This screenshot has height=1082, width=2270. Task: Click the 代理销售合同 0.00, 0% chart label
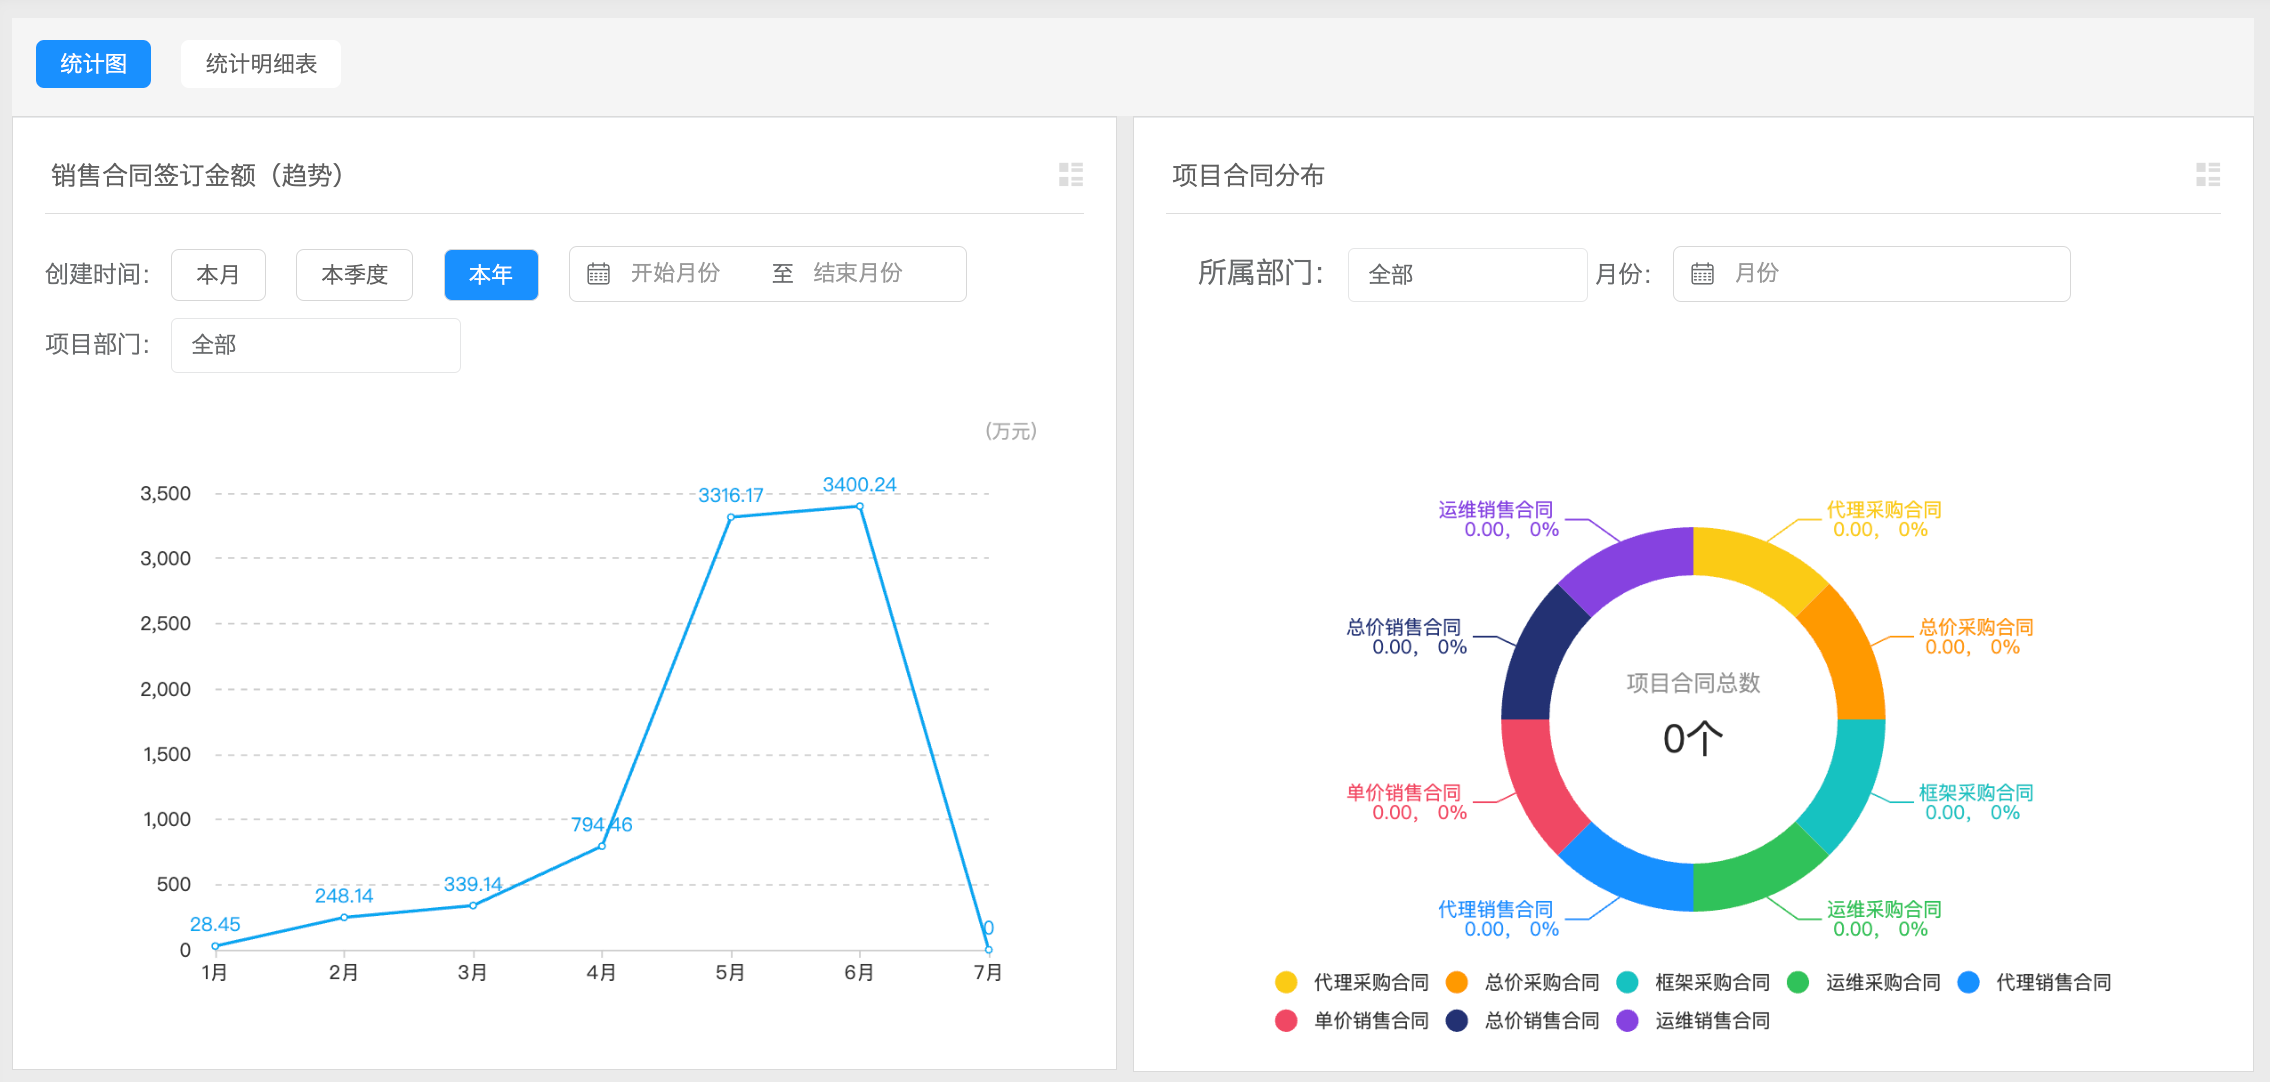click(x=1498, y=919)
